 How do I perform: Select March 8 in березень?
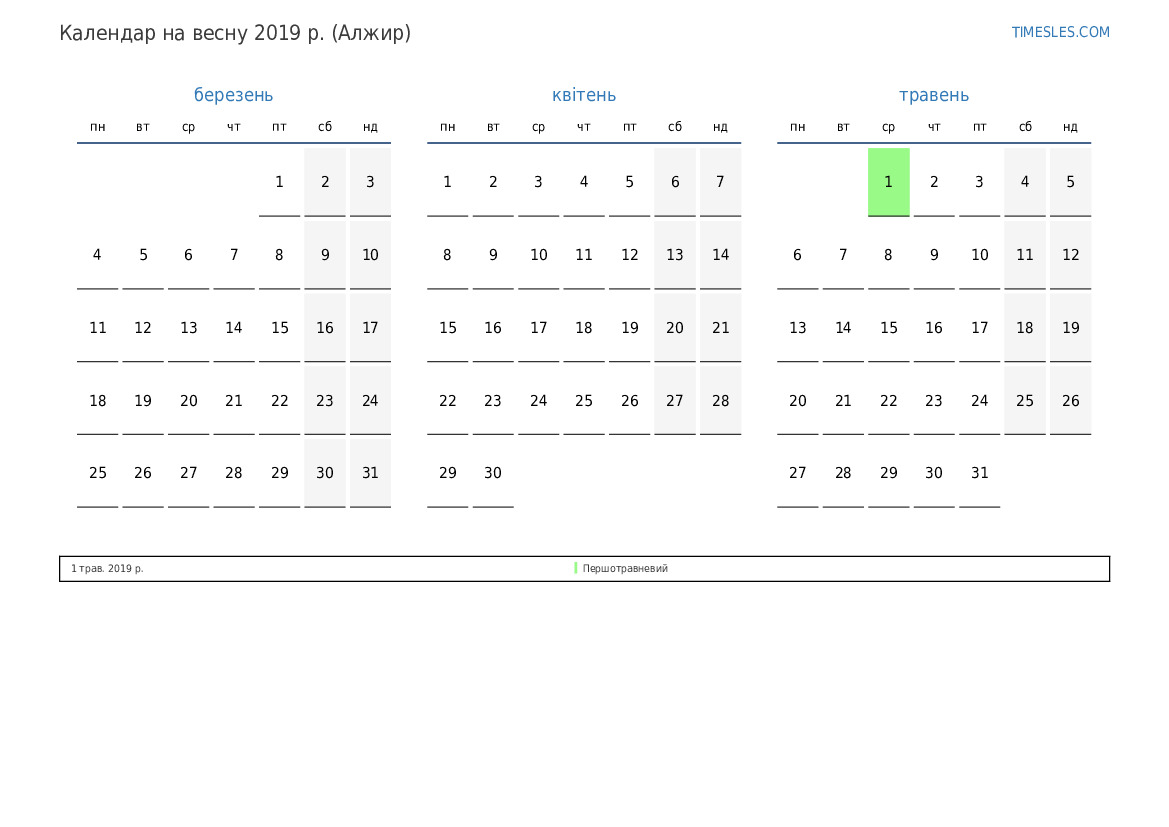[x=279, y=255]
